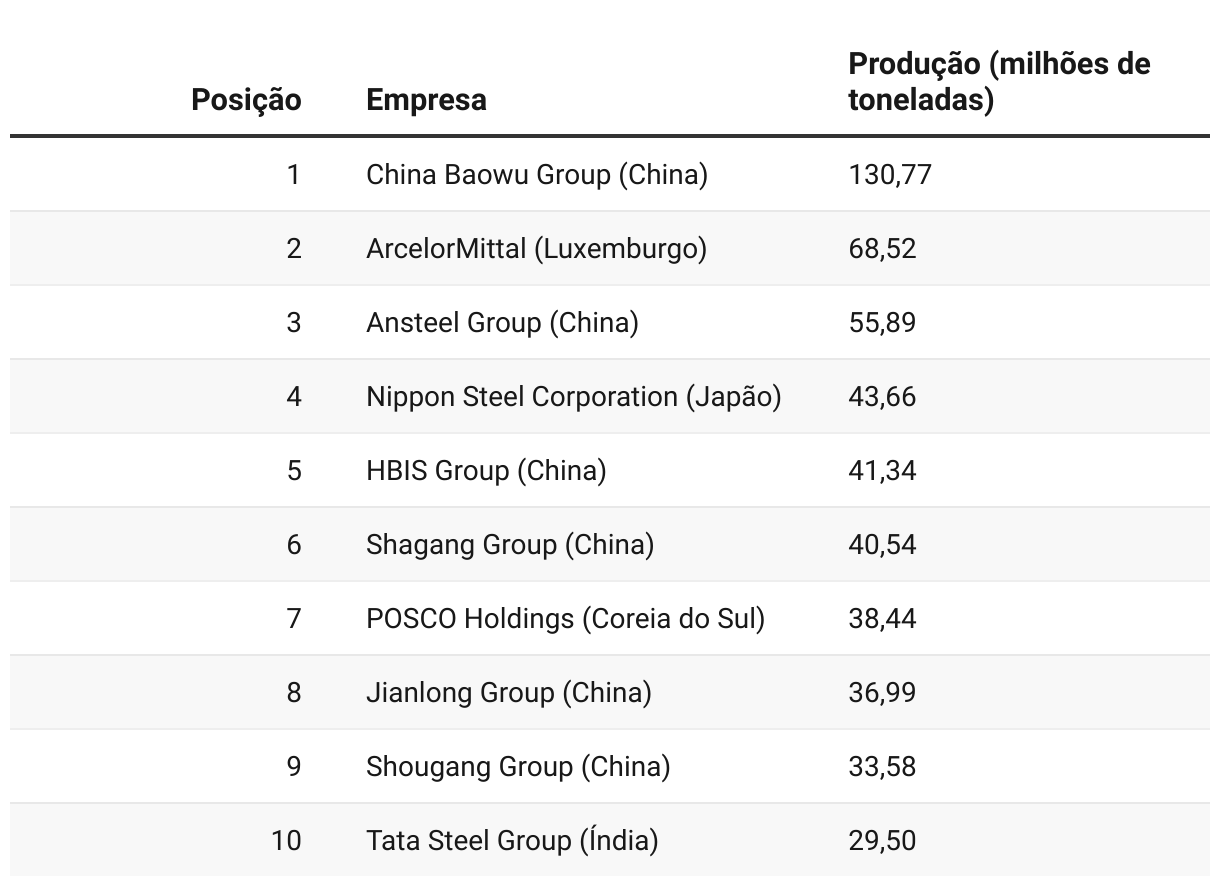The height and width of the screenshot is (886, 1220).
Task: Select the China Baowu Group (China) cell
Action: 537,175
